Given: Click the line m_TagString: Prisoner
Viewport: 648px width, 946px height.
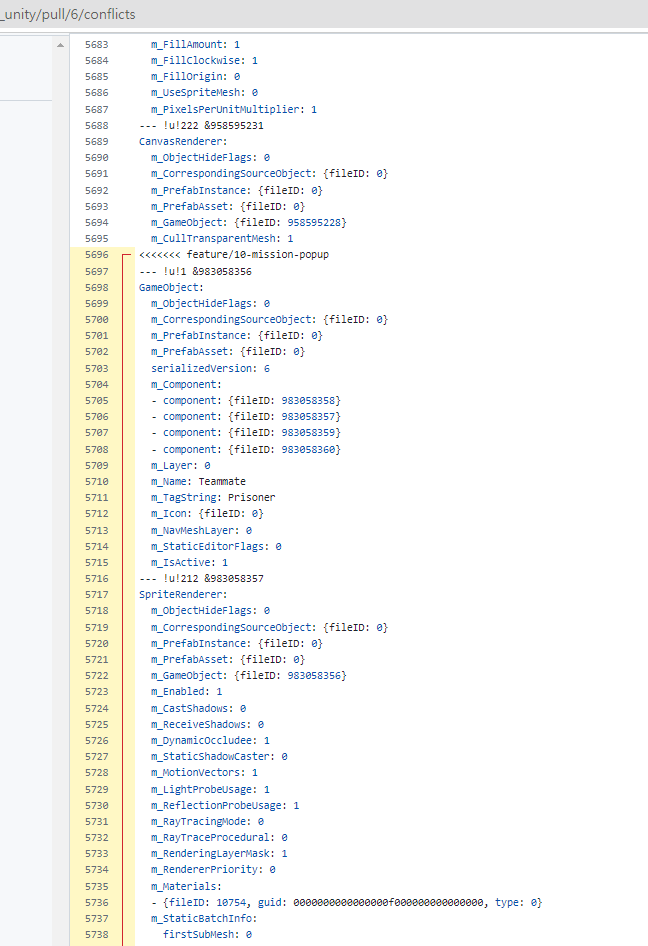Looking at the screenshot, I should click(213, 497).
